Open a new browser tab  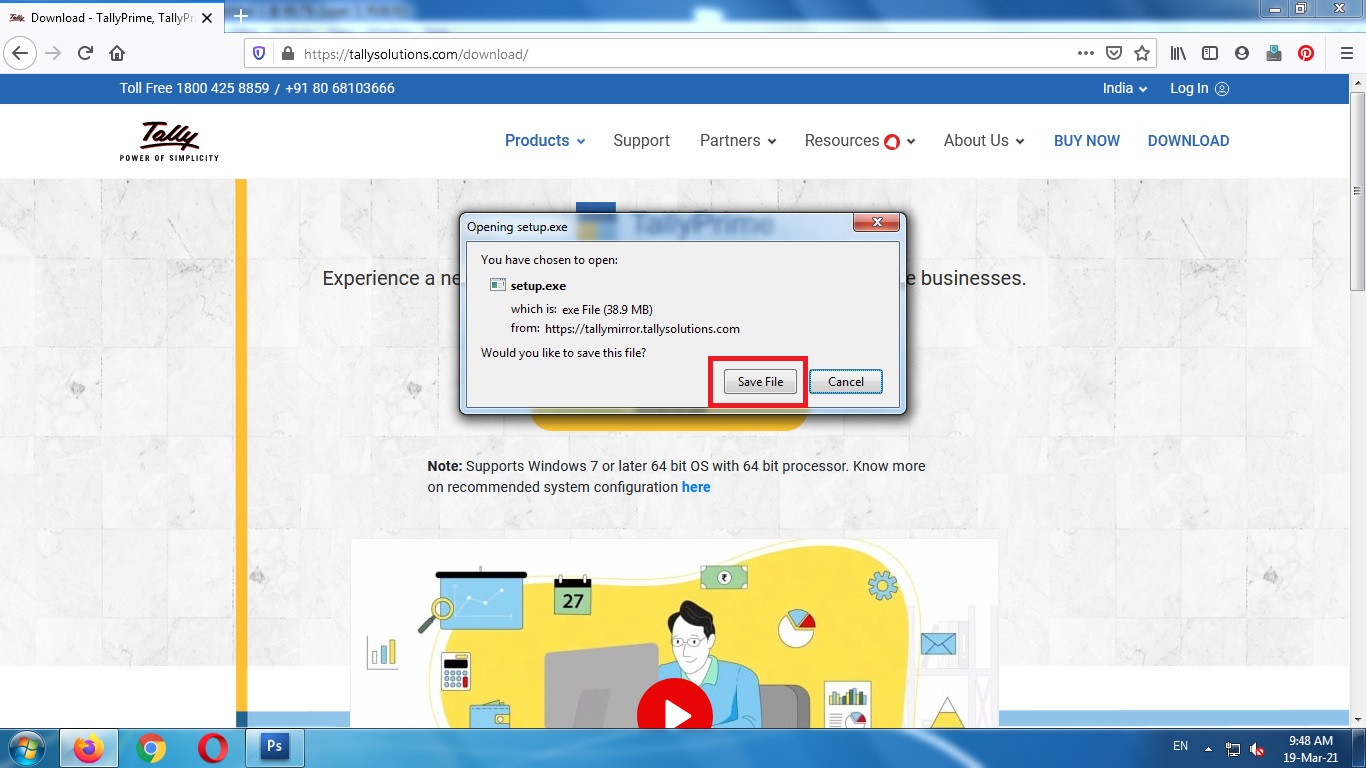point(240,17)
